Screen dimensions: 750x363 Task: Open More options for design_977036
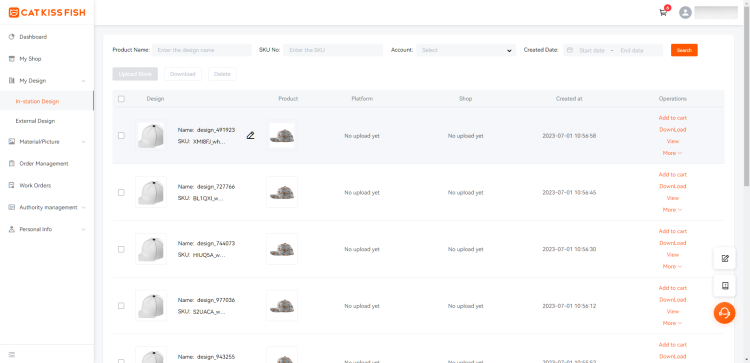click(x=672, y=323)
